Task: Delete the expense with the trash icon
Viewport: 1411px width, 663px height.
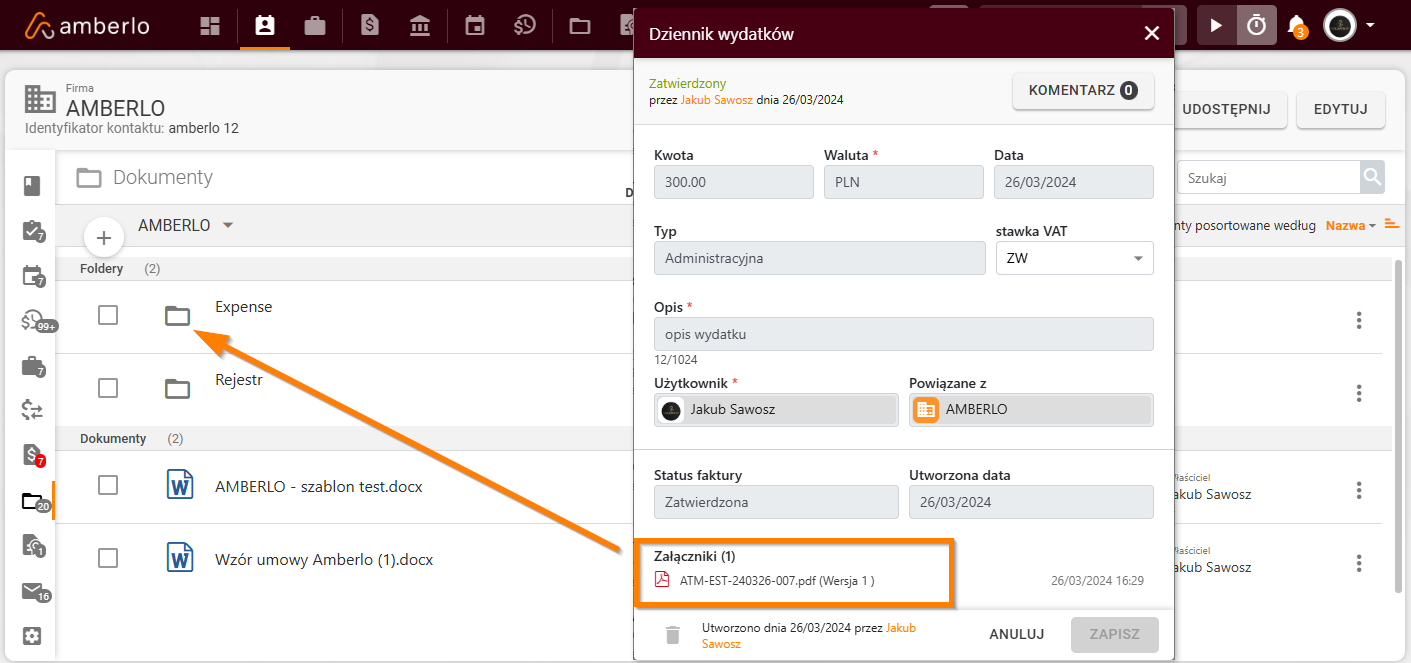Action: pyautogui.click(x=673, y=635)
